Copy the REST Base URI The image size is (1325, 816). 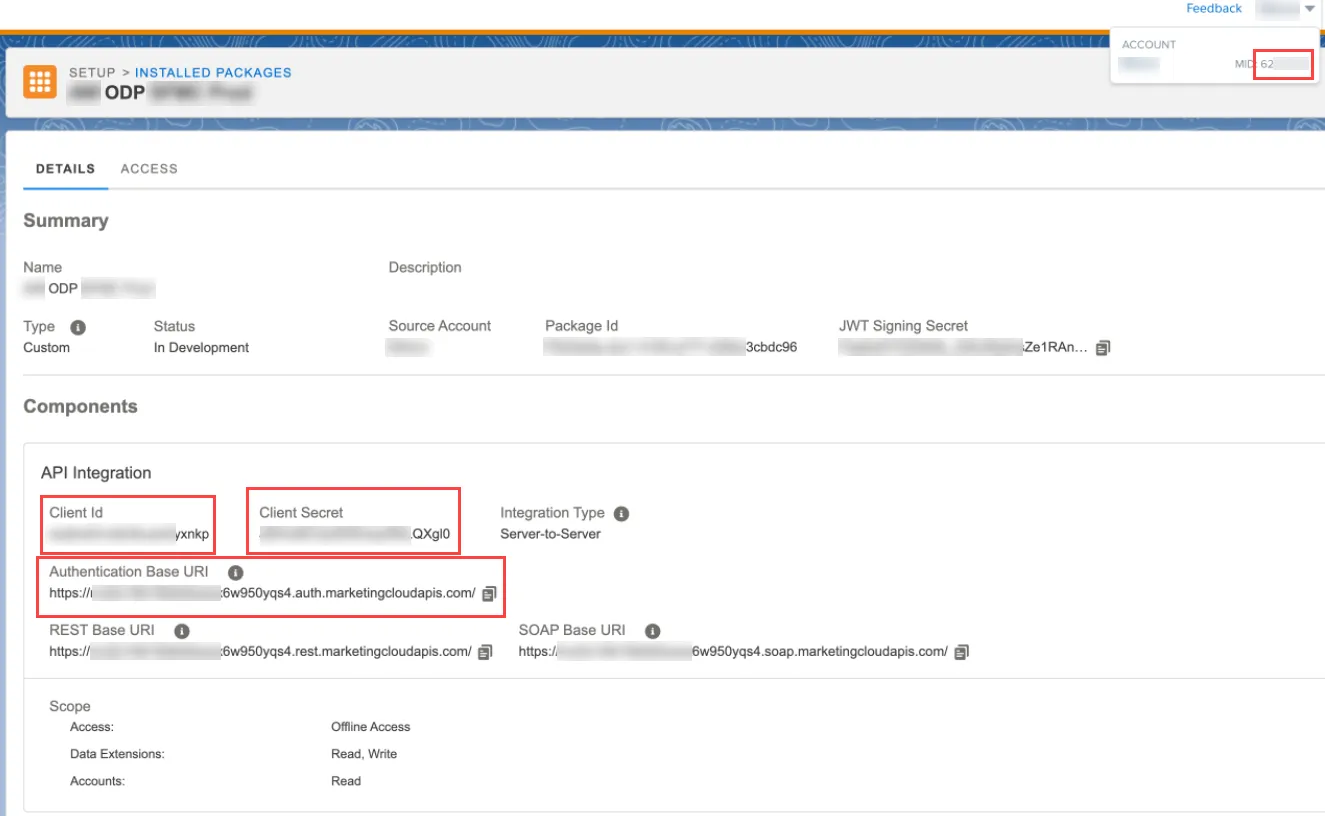click(x=485, y=652)
